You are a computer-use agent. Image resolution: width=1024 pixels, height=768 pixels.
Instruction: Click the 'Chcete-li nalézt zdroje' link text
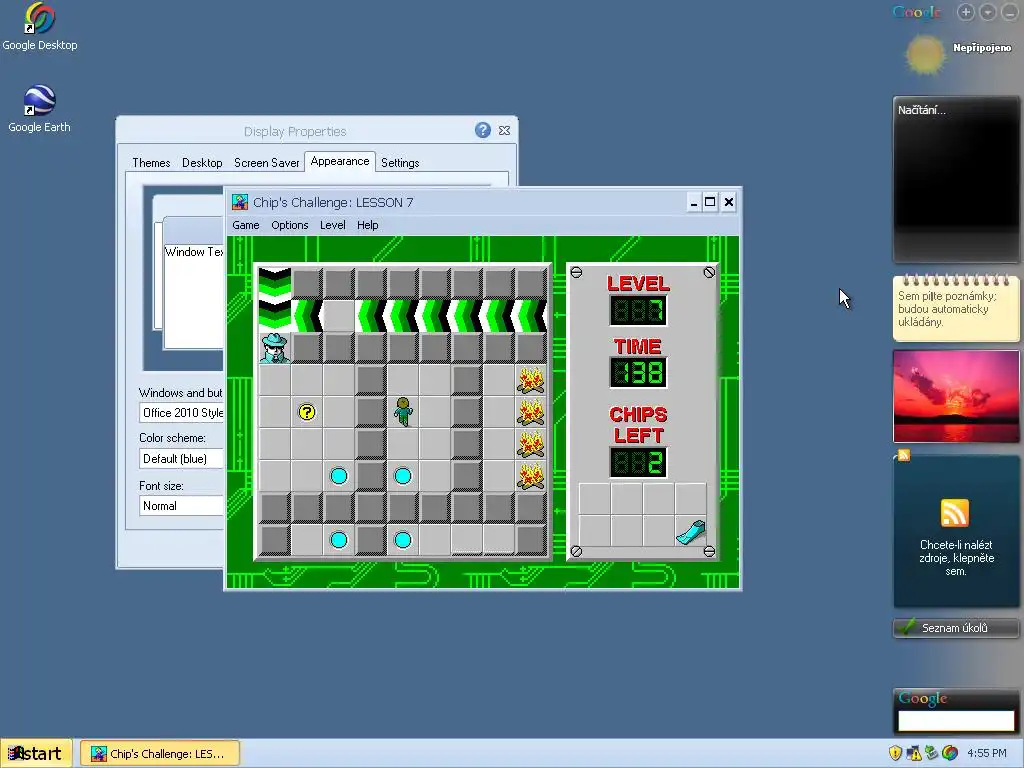956,558
